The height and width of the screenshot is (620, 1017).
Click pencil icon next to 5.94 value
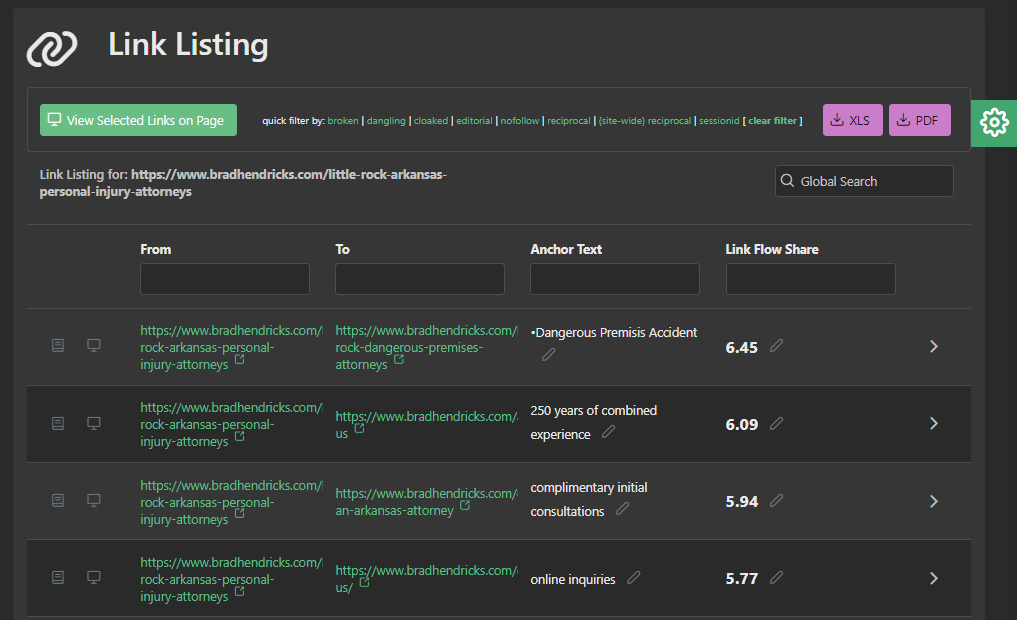pyautogui.click(x=776, y=500)
